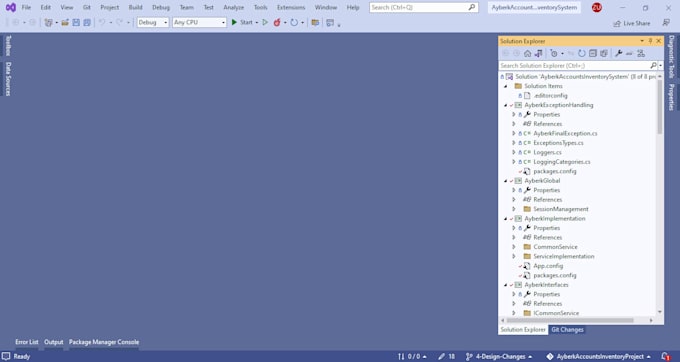Toggle Show All Files in Solution Explorer

click(x=604, y=53)
